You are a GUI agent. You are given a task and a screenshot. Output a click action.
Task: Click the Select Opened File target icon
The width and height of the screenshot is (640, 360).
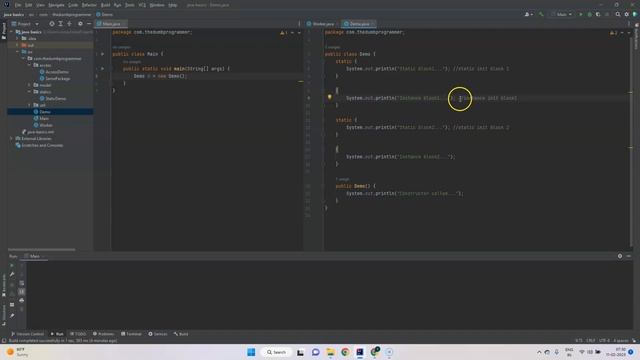[52, 24]
